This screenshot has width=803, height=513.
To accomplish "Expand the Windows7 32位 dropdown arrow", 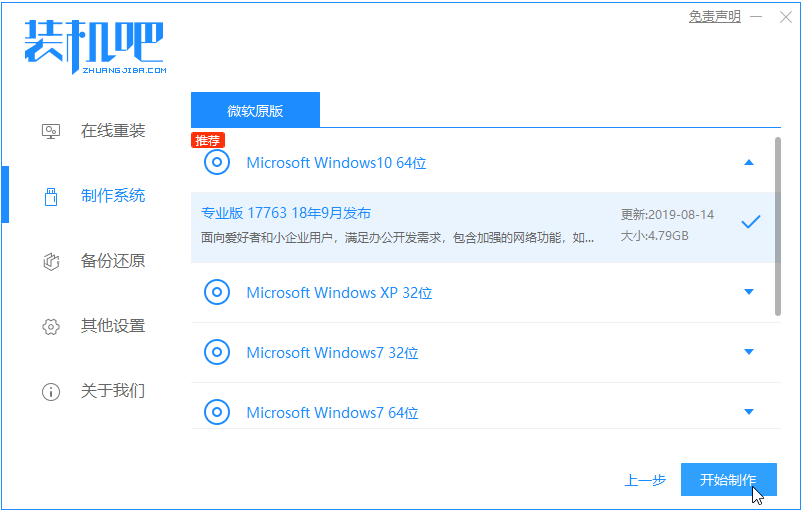I will point(749,352).
